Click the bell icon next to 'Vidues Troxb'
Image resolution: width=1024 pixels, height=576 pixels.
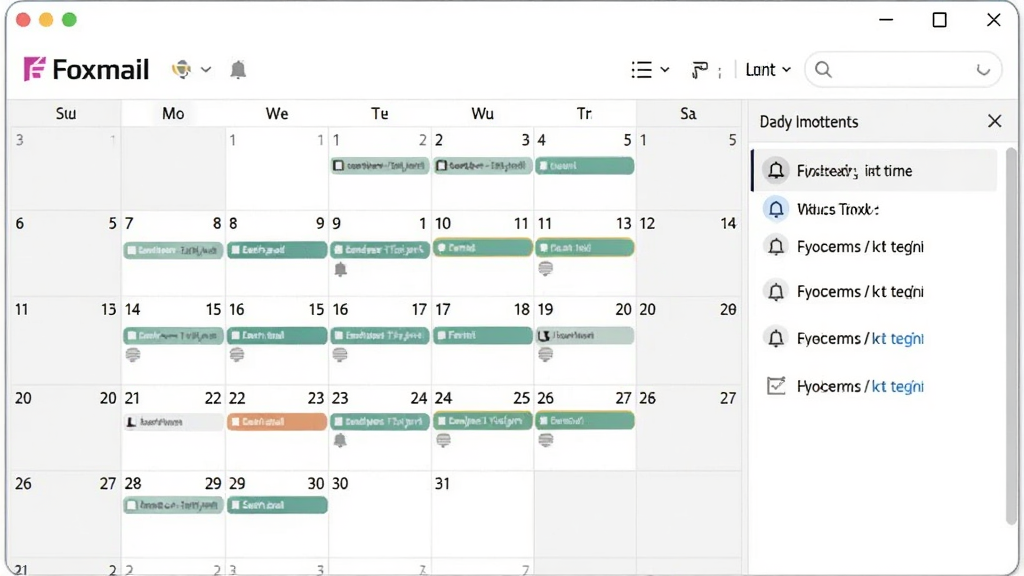(x=776, y=209)
